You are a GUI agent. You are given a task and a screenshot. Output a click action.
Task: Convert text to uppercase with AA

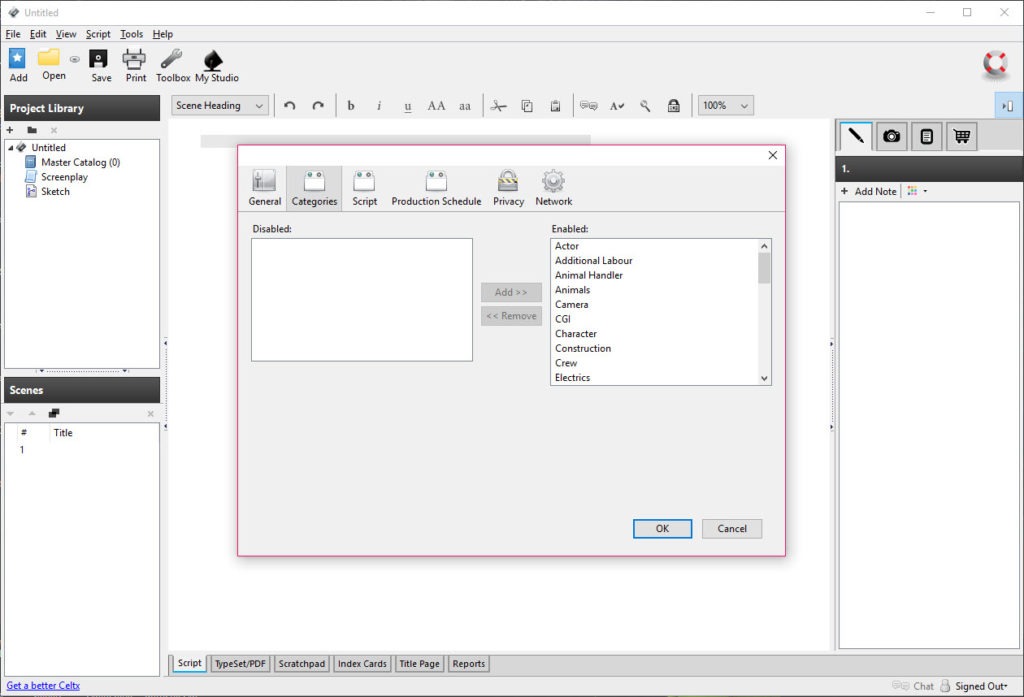(436, 106)
